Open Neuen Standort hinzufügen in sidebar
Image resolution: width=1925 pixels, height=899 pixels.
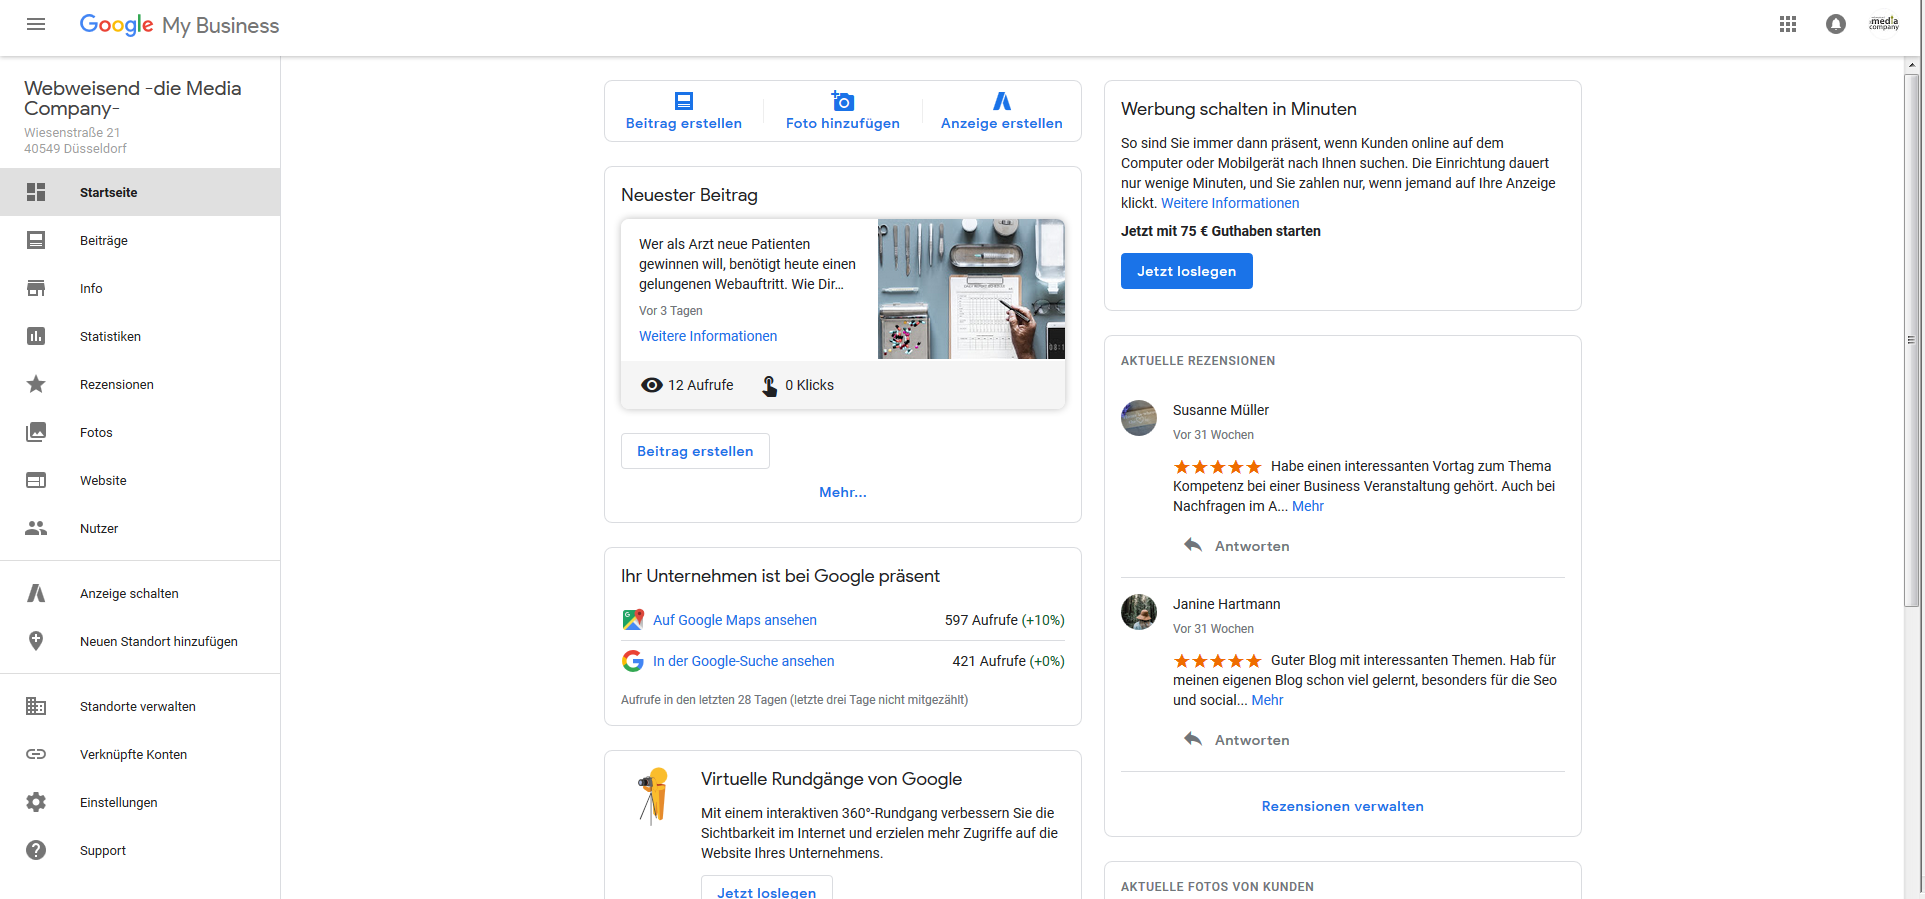pyautogui.click(x=140, y=641)
